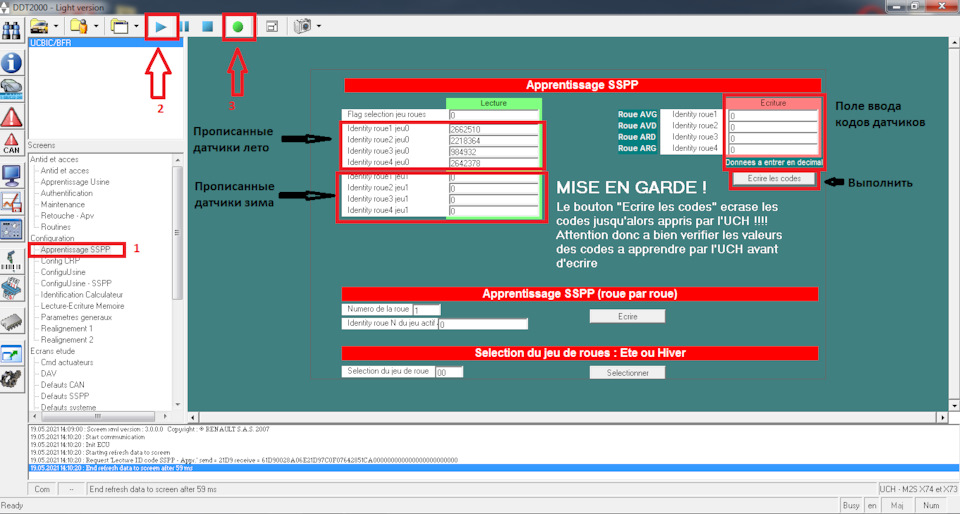
Task: Open the red warning triangle icon
Action: tap(12, 116)
